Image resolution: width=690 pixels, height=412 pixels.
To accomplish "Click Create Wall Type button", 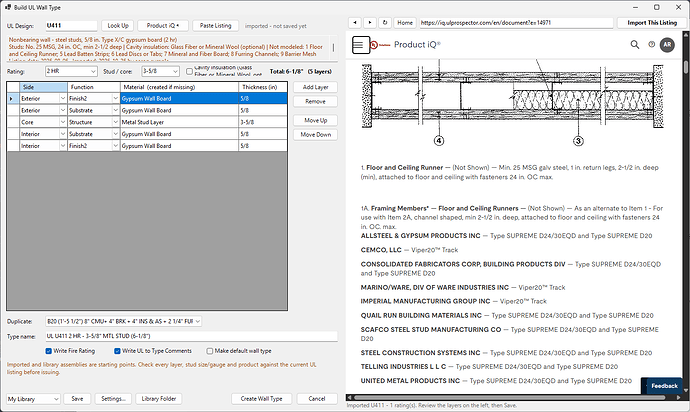I will click(261, 399).
